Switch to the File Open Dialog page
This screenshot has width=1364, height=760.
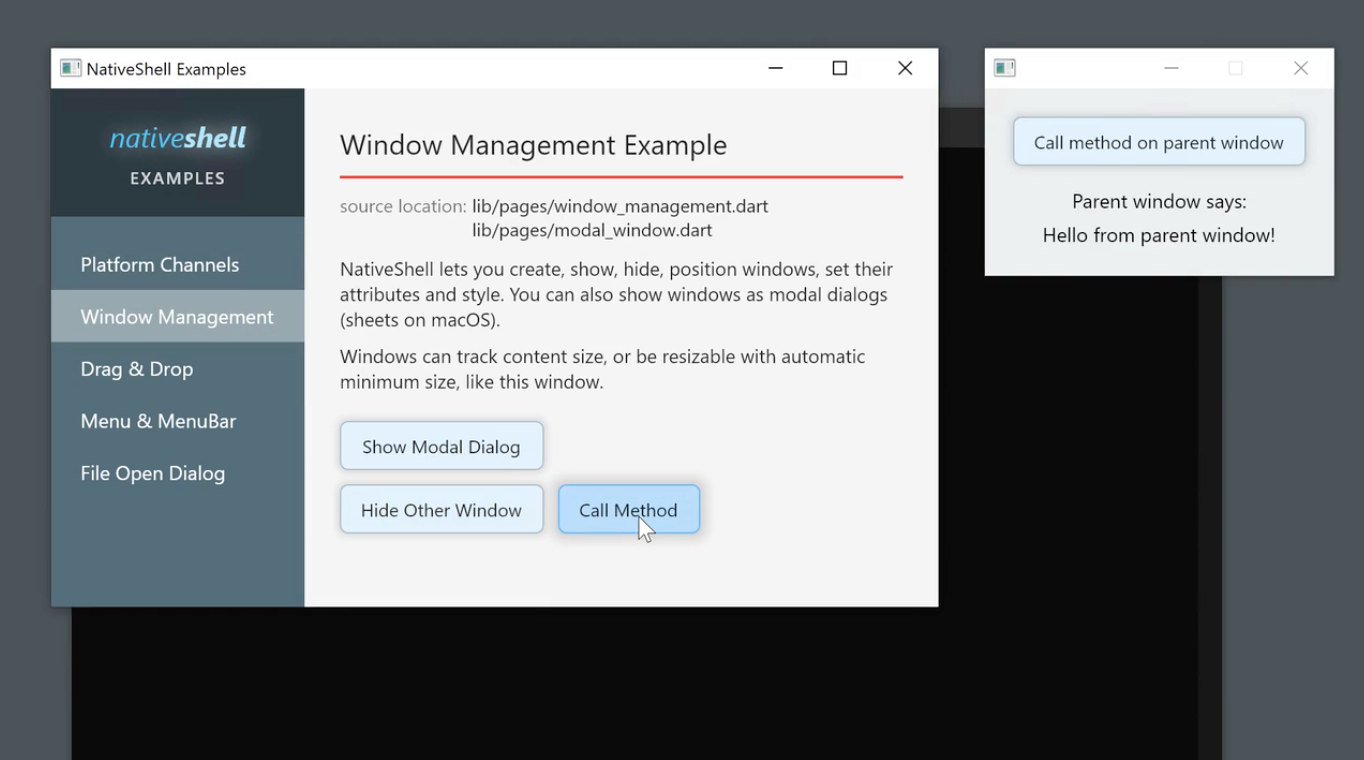178,473
